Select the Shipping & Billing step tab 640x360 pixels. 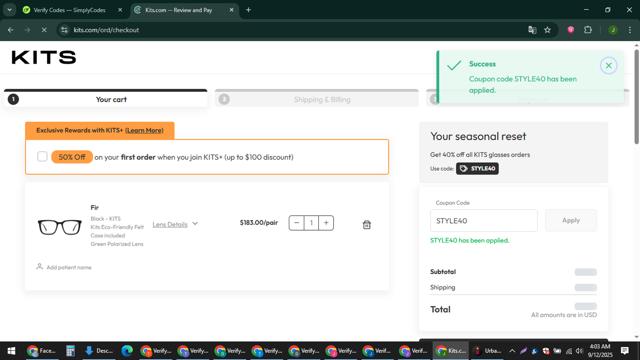(317, 99)
